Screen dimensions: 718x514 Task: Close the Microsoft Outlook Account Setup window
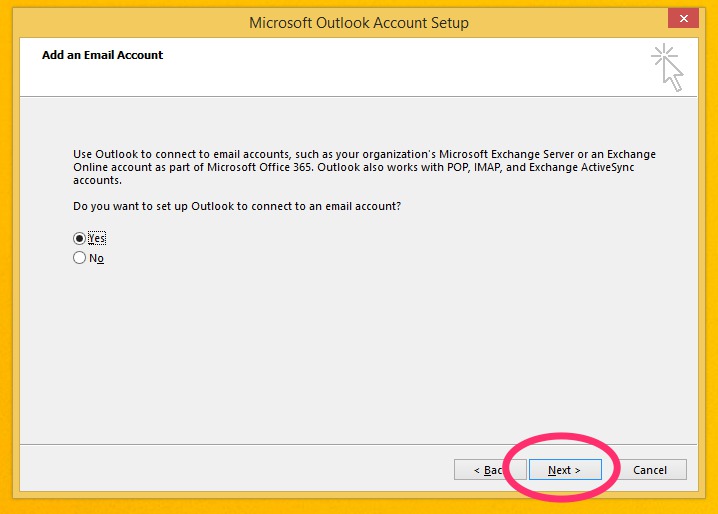[x=683, y=18]
